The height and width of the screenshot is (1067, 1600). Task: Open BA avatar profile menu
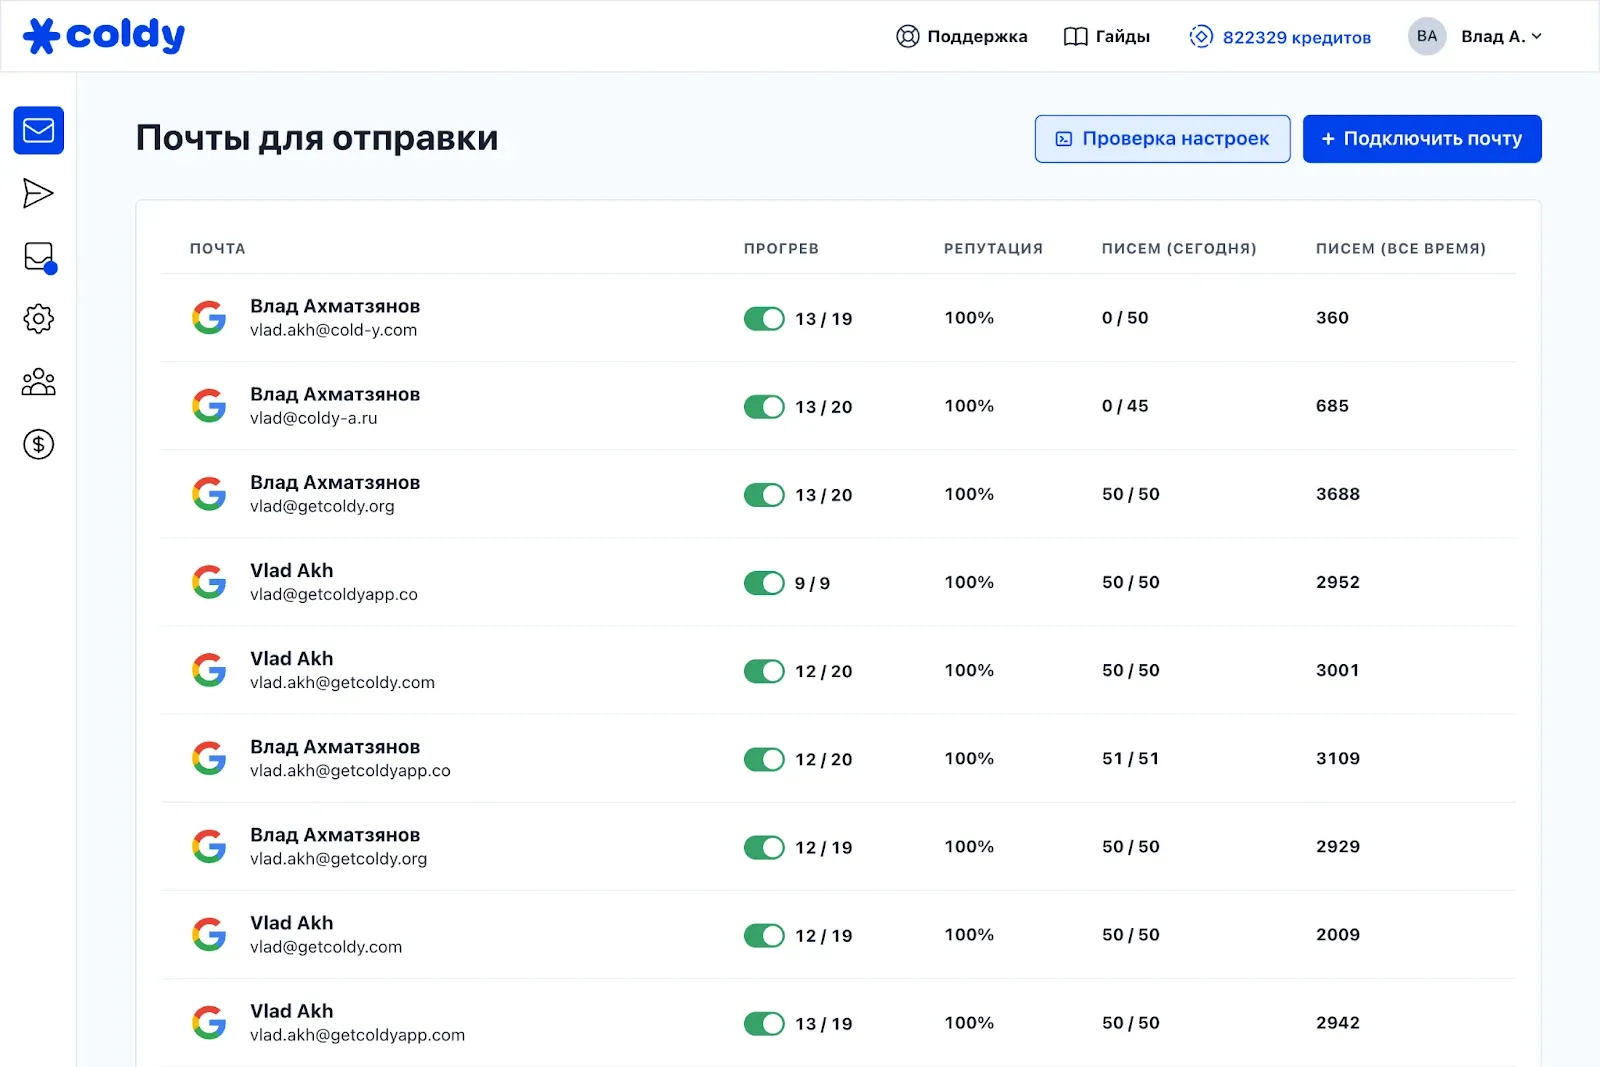[1427, 36]
